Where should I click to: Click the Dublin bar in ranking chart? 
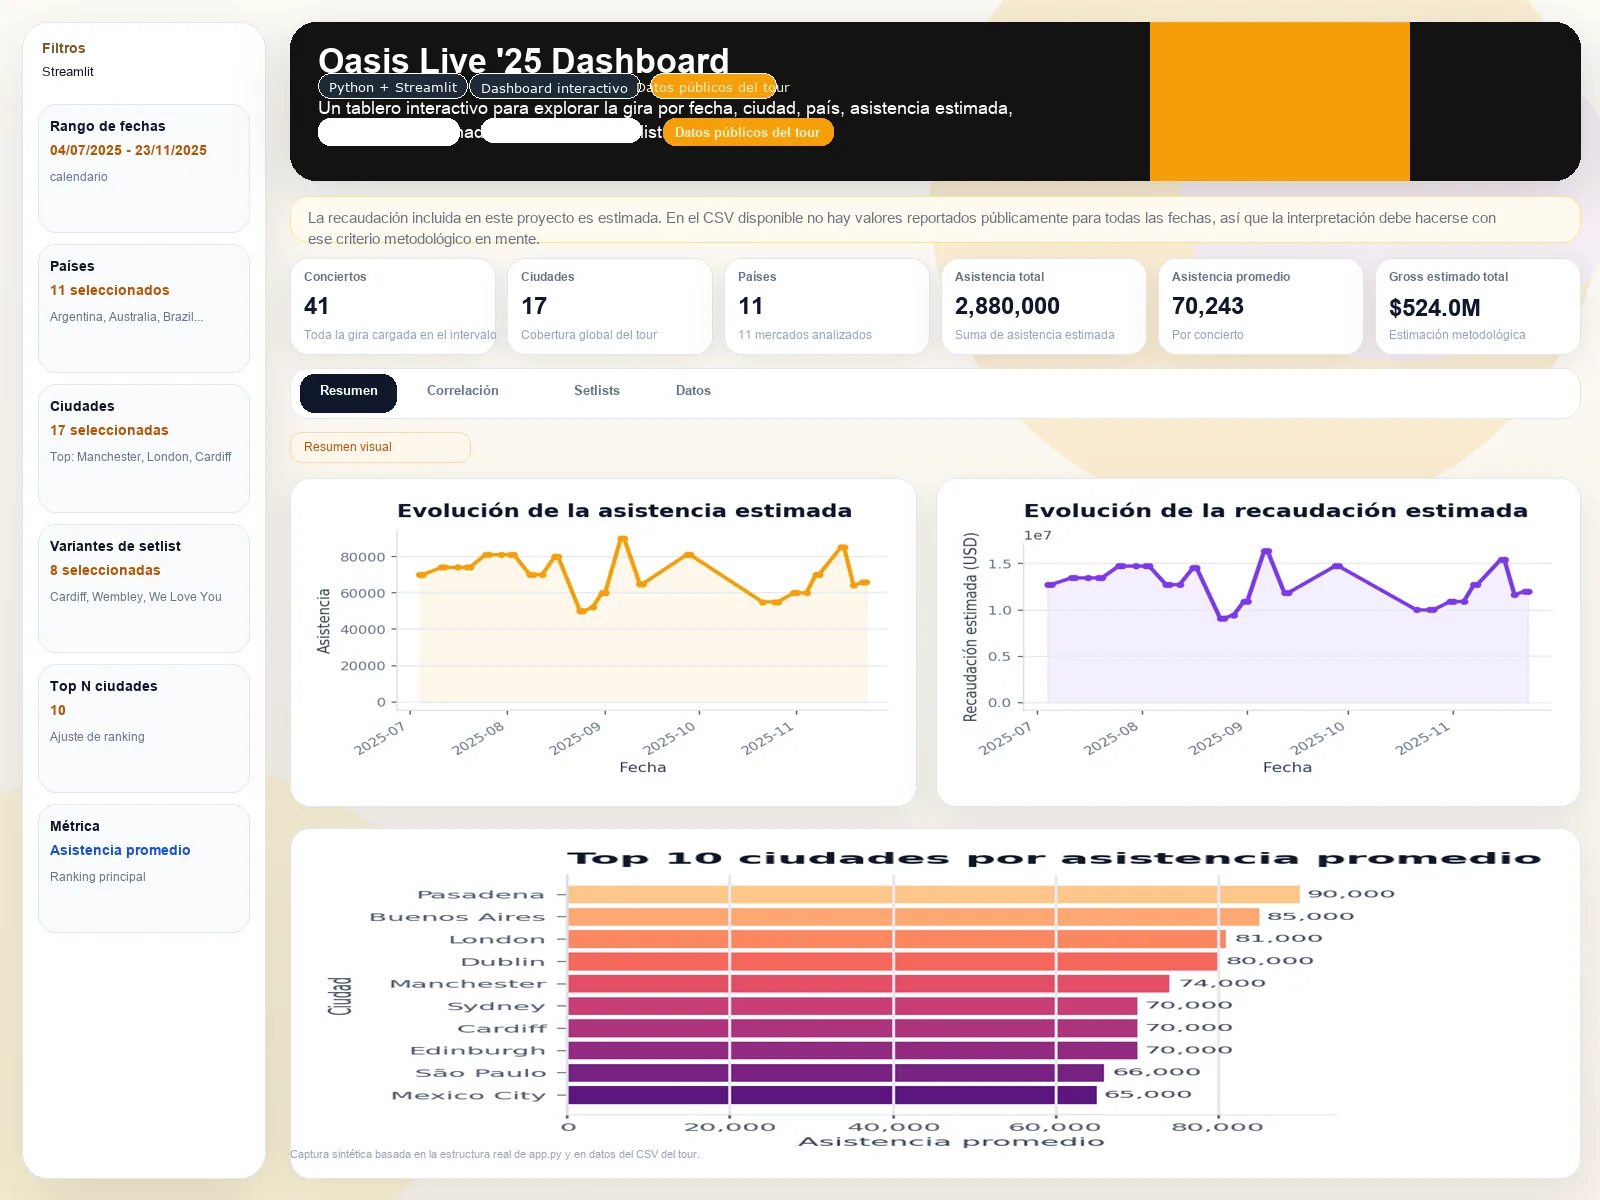[x=893, y=961]
